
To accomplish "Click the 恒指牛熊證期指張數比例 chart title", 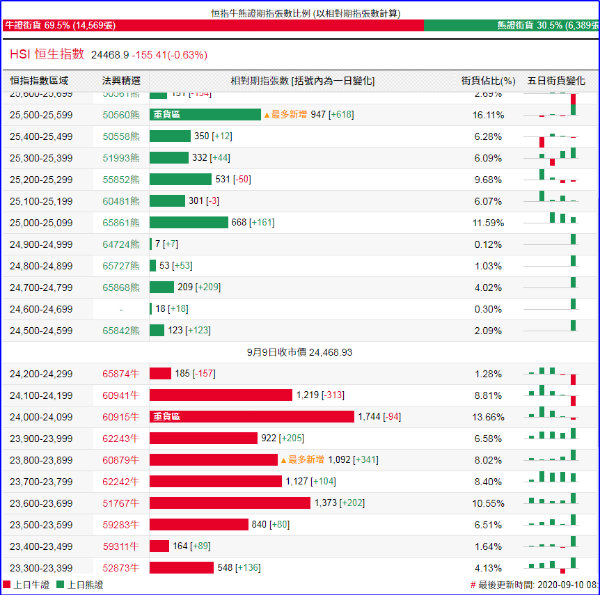I will pyautogui.click(x=306, y=13).
